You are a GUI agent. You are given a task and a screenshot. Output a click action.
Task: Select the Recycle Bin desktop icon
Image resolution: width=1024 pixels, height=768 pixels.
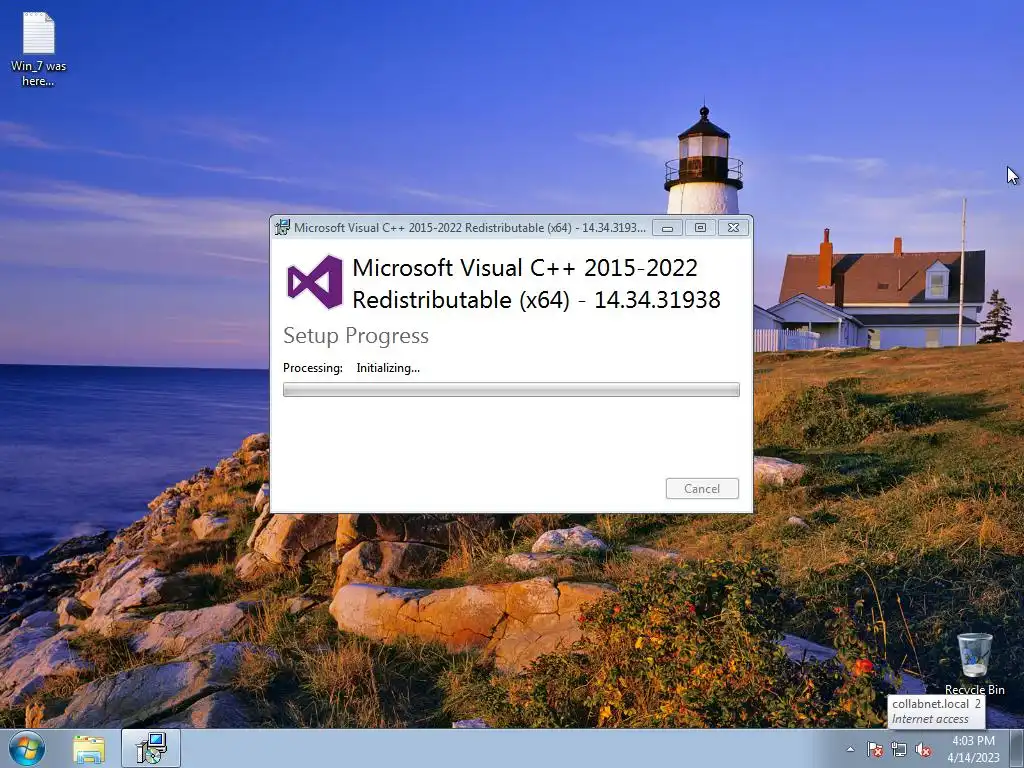(x=974, y=664)
